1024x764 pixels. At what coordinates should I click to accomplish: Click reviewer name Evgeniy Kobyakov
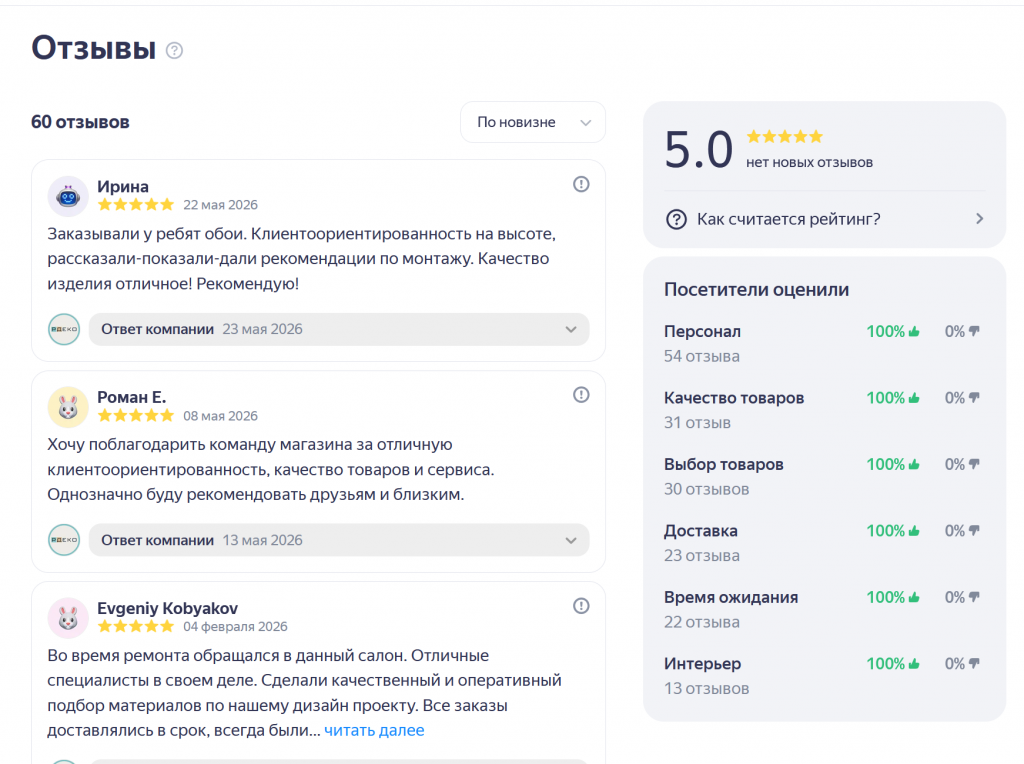pos(167,609)
